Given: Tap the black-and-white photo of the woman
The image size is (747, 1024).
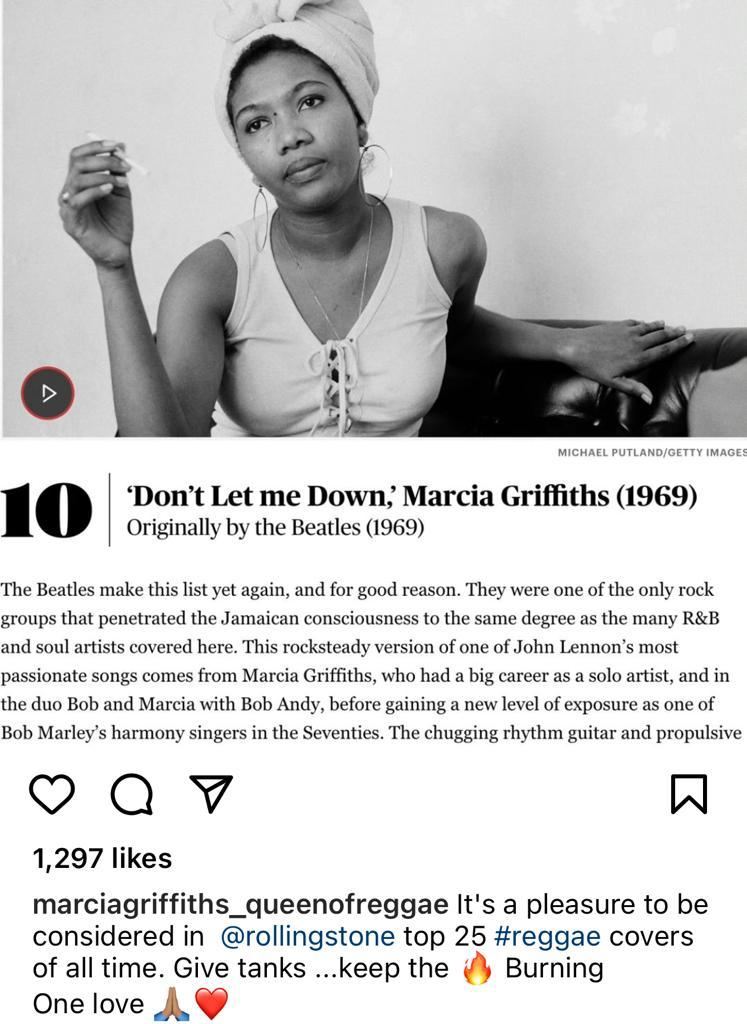Looking at the screenshot, I should tap(374, 218).
